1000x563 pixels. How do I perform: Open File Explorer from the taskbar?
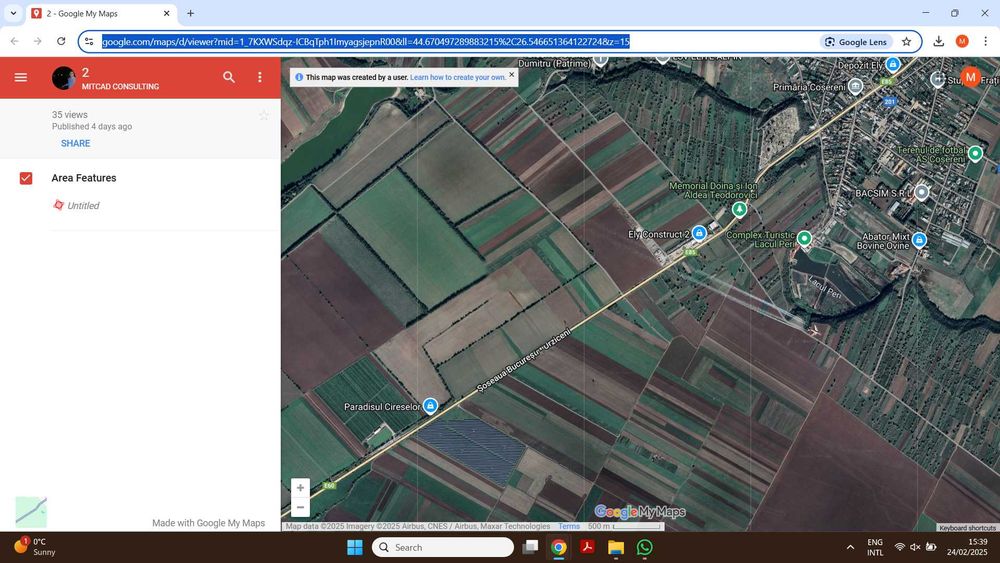[x=615, y=547]
